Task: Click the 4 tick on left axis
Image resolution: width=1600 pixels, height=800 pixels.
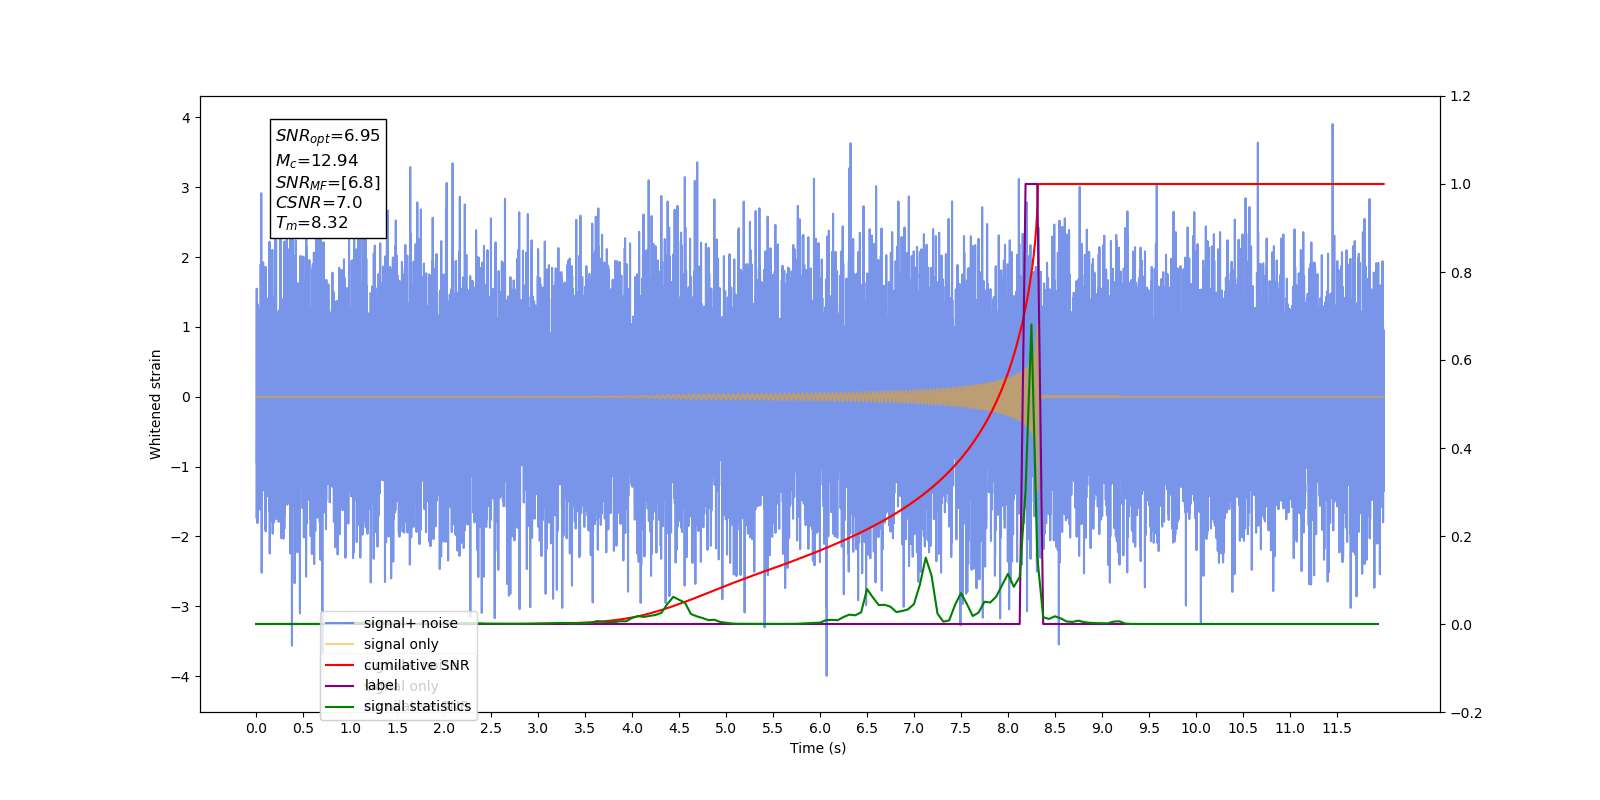Action: [x=186, y=118]
